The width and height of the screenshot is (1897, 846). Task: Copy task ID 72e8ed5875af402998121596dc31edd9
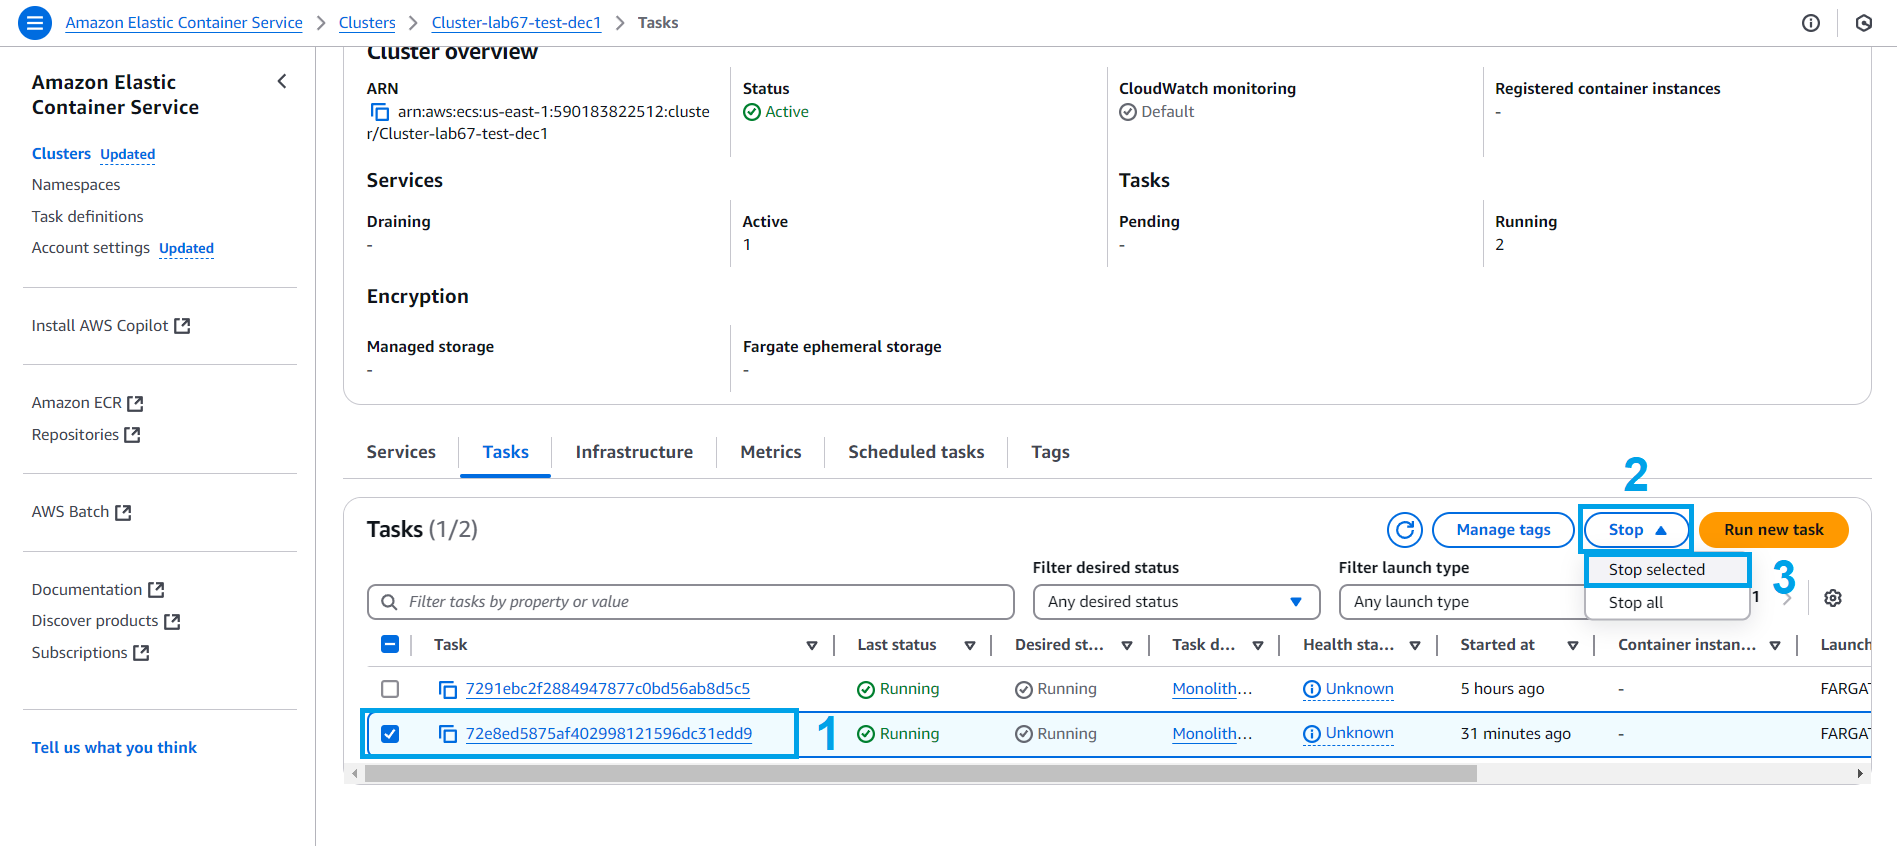click(448, 734)
